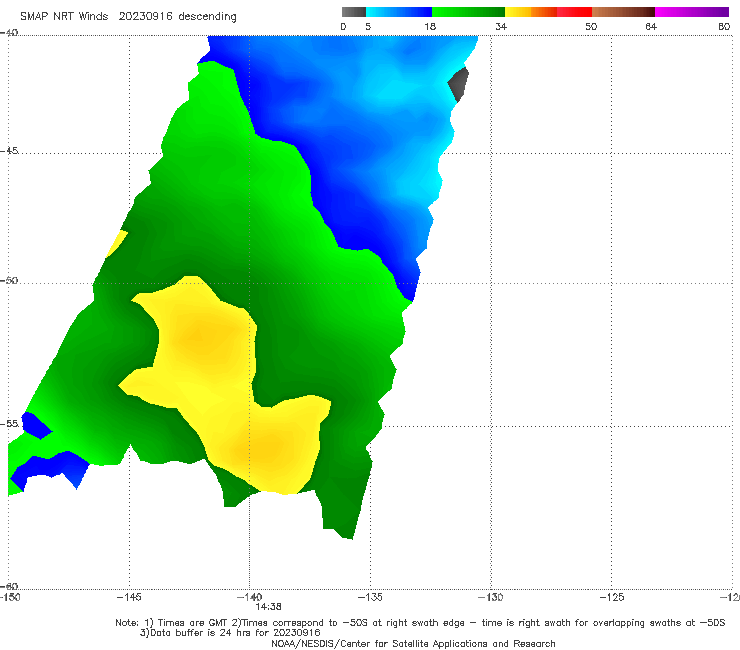Click the dark gray low-wind patch on swath edge
The image size is (740, 650).
click(x=459, y=84)
